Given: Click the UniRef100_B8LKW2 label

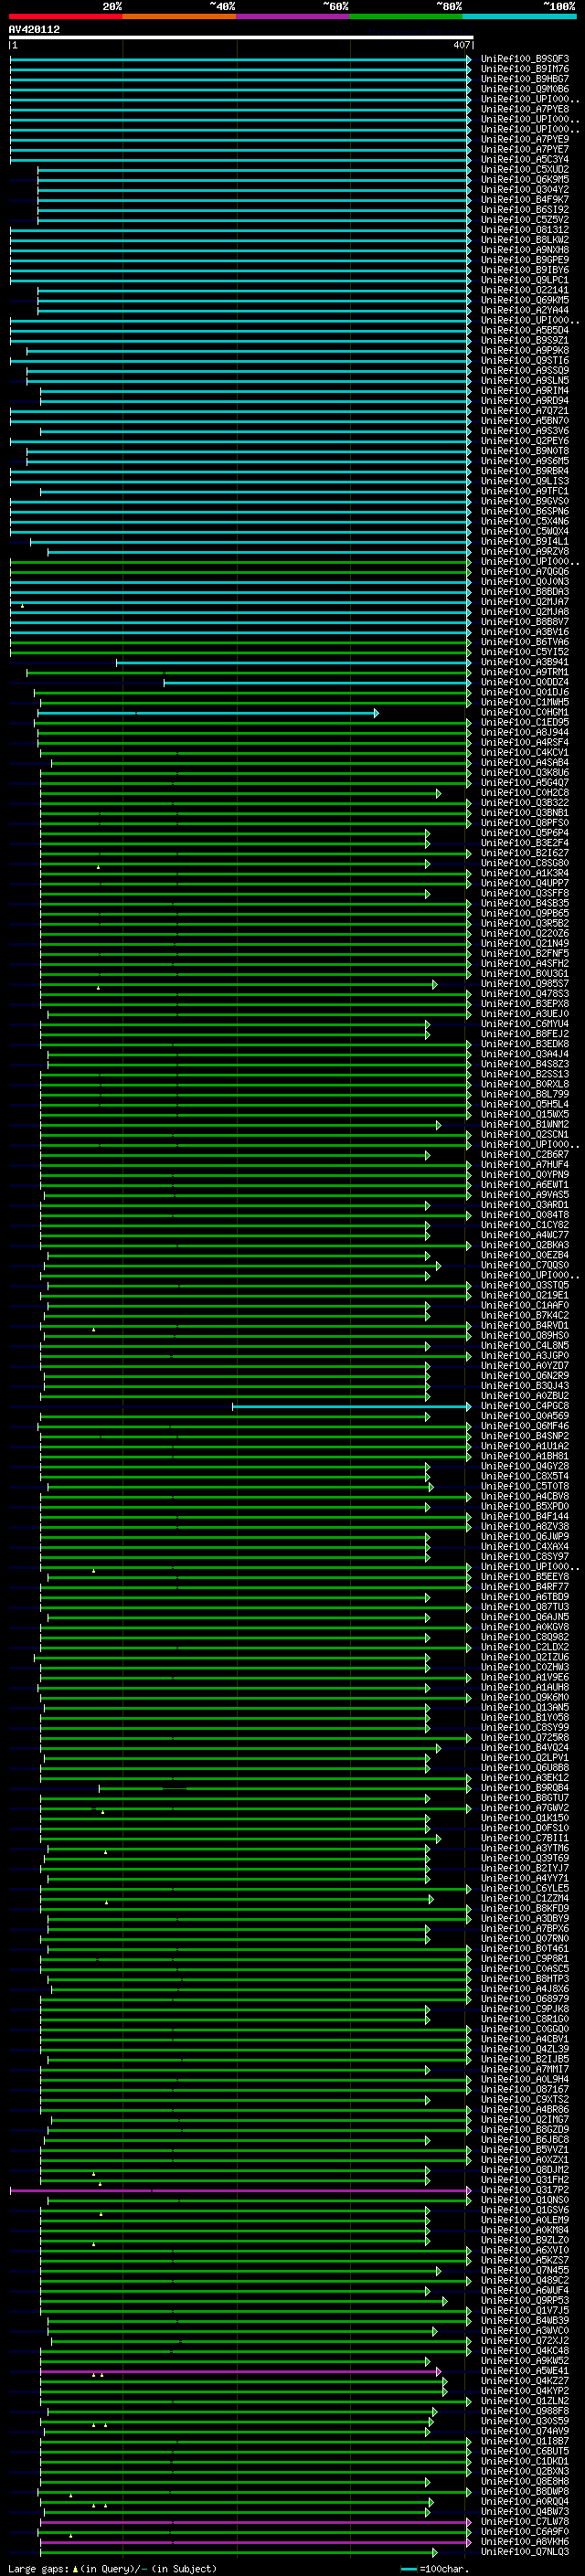Looking at the screenshot, I should pos(524,240).
